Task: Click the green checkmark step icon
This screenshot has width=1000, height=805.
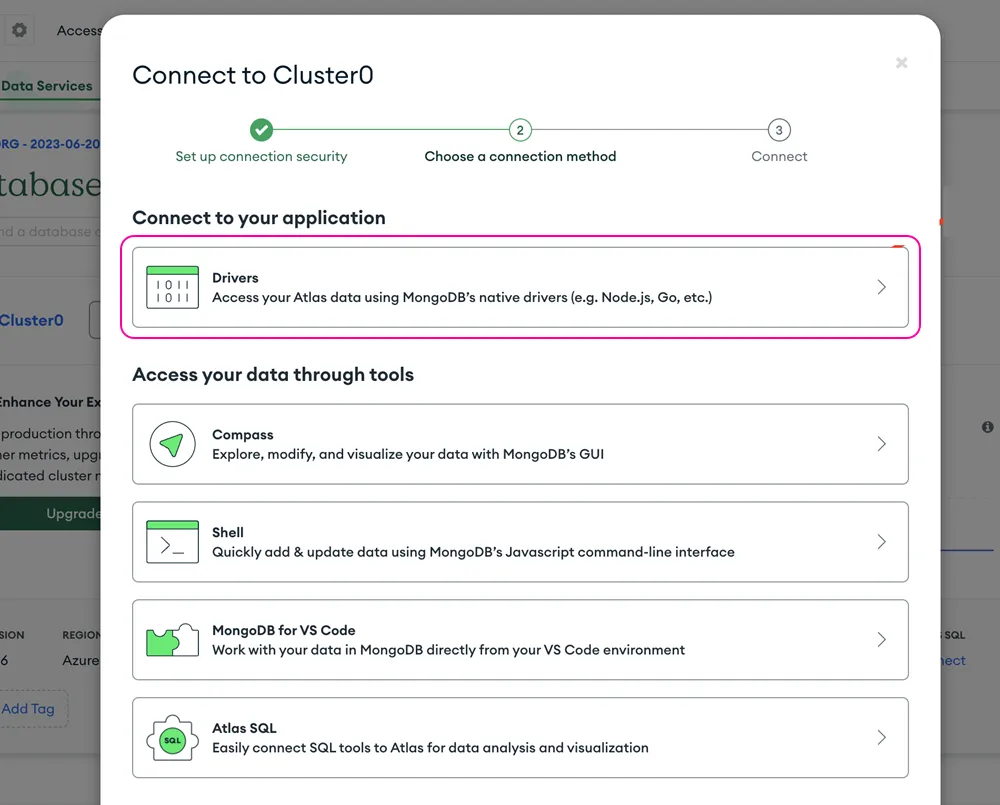Action: [261, 130]
